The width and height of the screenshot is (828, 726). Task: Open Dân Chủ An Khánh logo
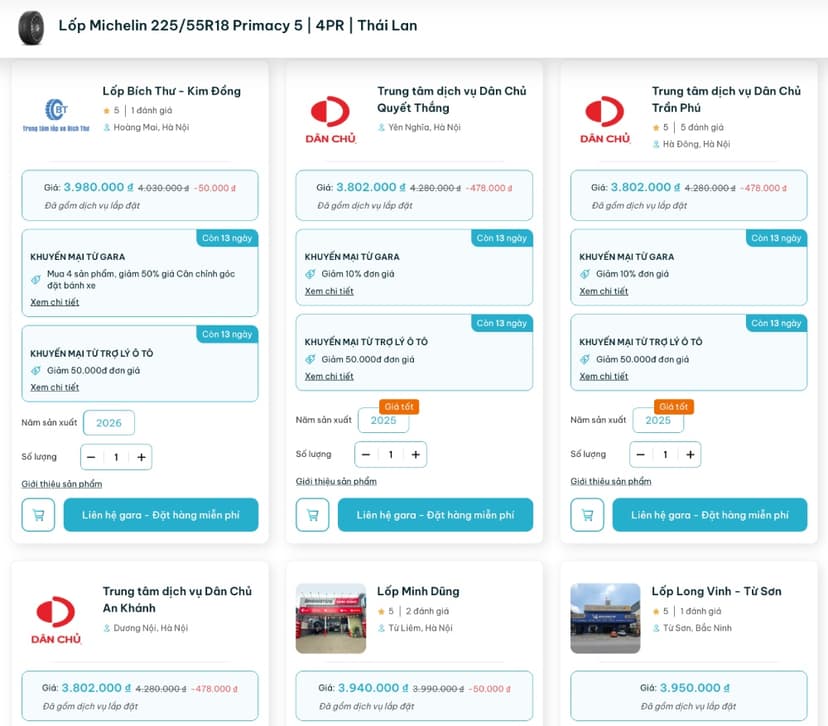[x=56, y=620]
